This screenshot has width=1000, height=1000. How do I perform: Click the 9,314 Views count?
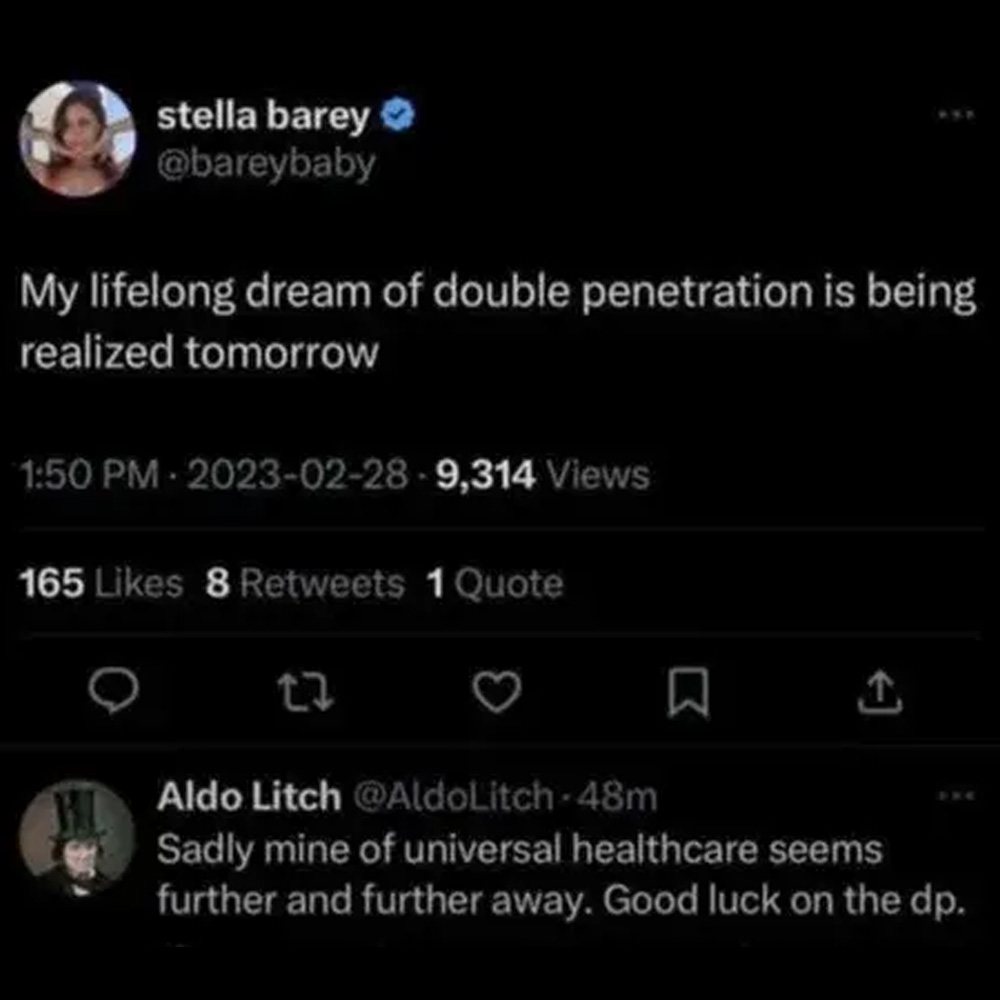click(x=543, y=475)
